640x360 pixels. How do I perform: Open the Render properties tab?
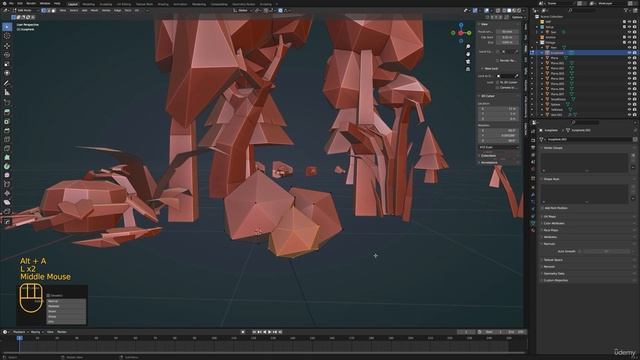533,140
